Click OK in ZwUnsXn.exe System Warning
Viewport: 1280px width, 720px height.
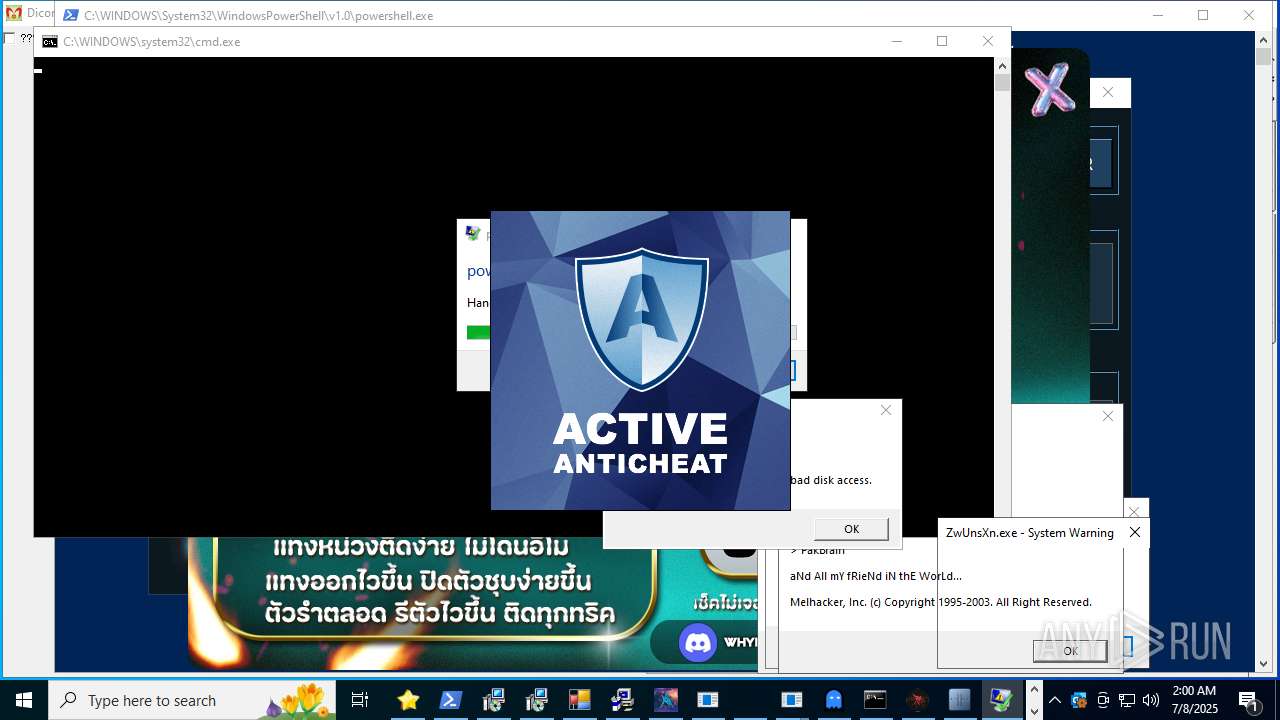pyautogui.click(x=1070, y=651)
